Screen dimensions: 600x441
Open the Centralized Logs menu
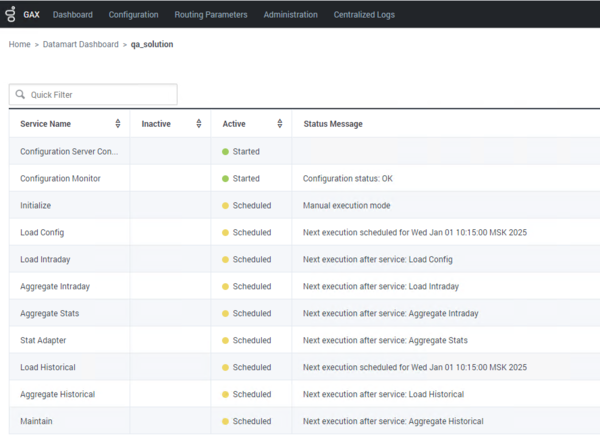point(364,15)
